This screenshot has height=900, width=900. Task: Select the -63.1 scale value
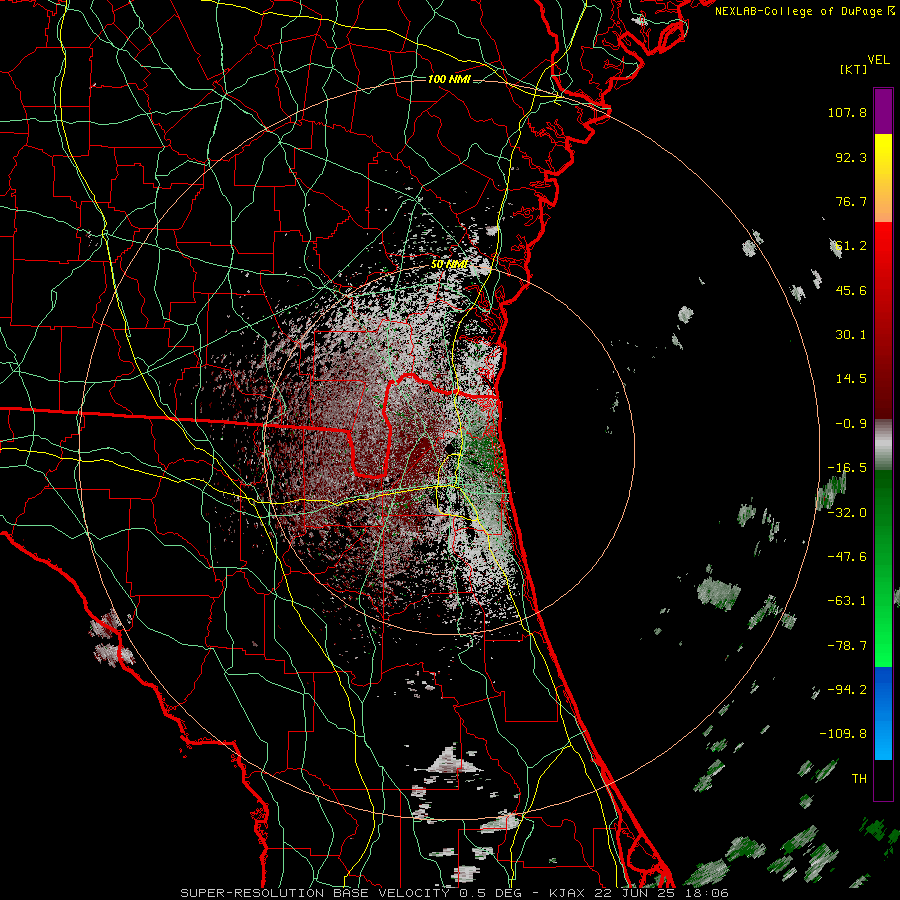click(847, 601)
